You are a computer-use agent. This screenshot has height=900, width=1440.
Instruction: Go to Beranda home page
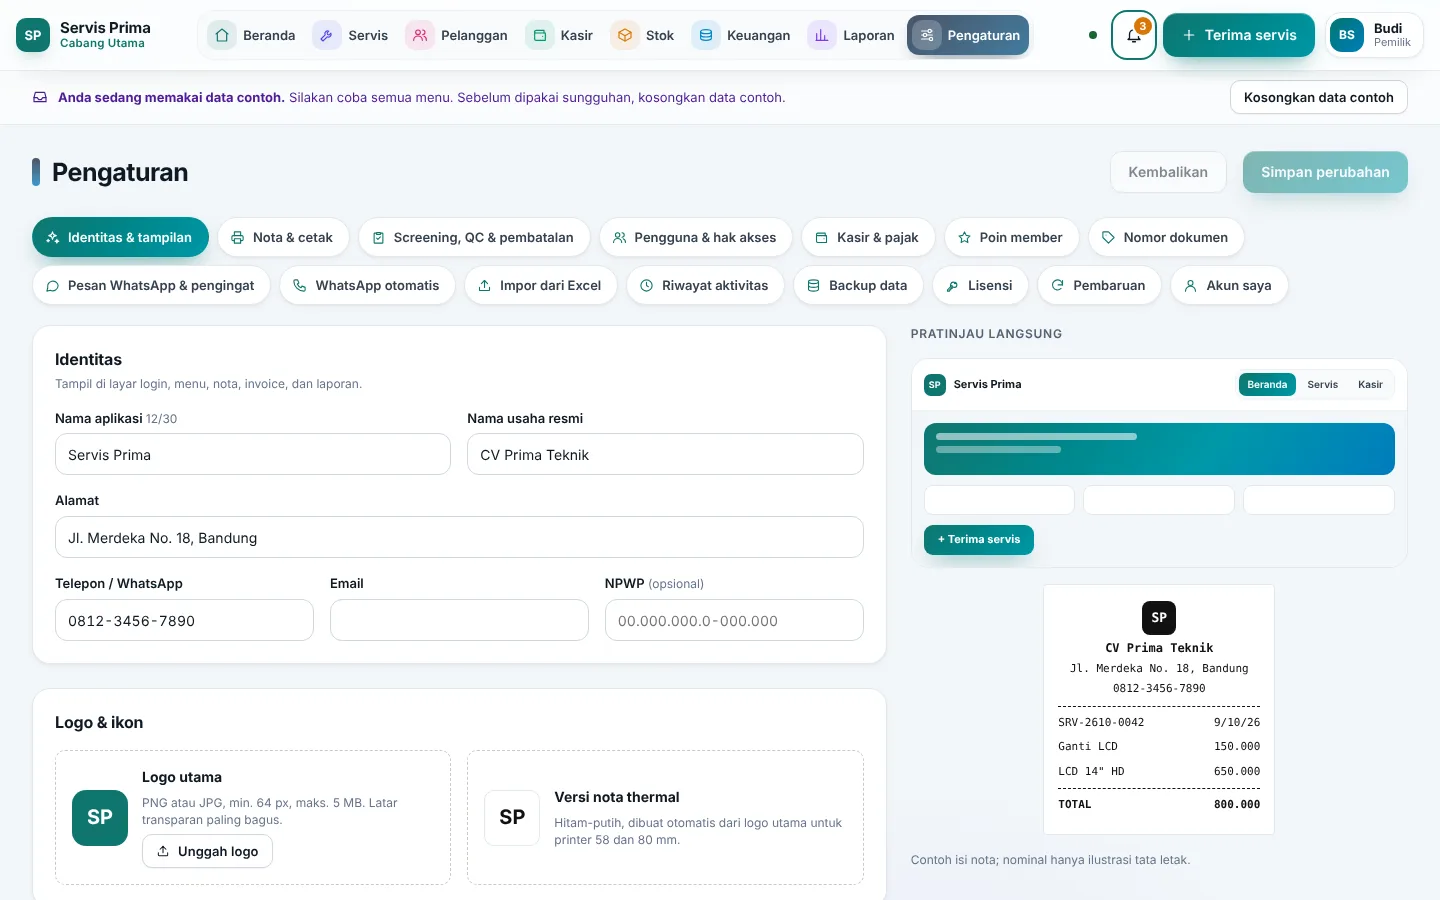click(x=252, y=35)
